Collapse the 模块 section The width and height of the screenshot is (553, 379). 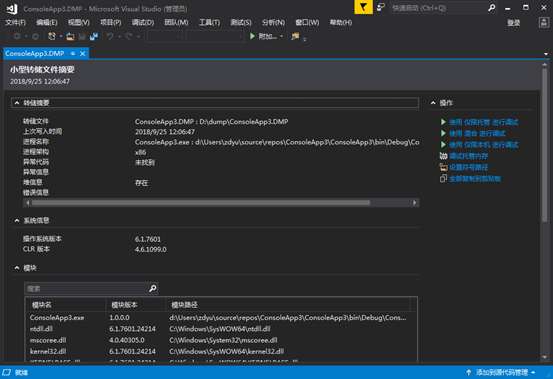[17, 268]
